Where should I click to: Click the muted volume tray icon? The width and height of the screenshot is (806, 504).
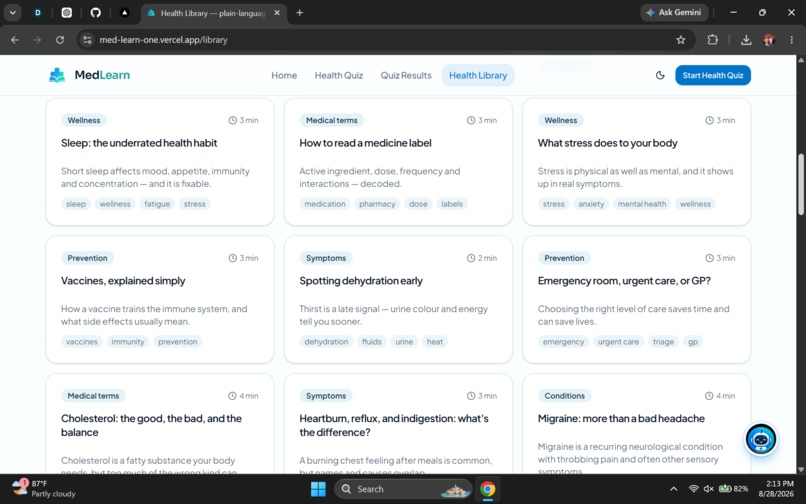[709, 489]
